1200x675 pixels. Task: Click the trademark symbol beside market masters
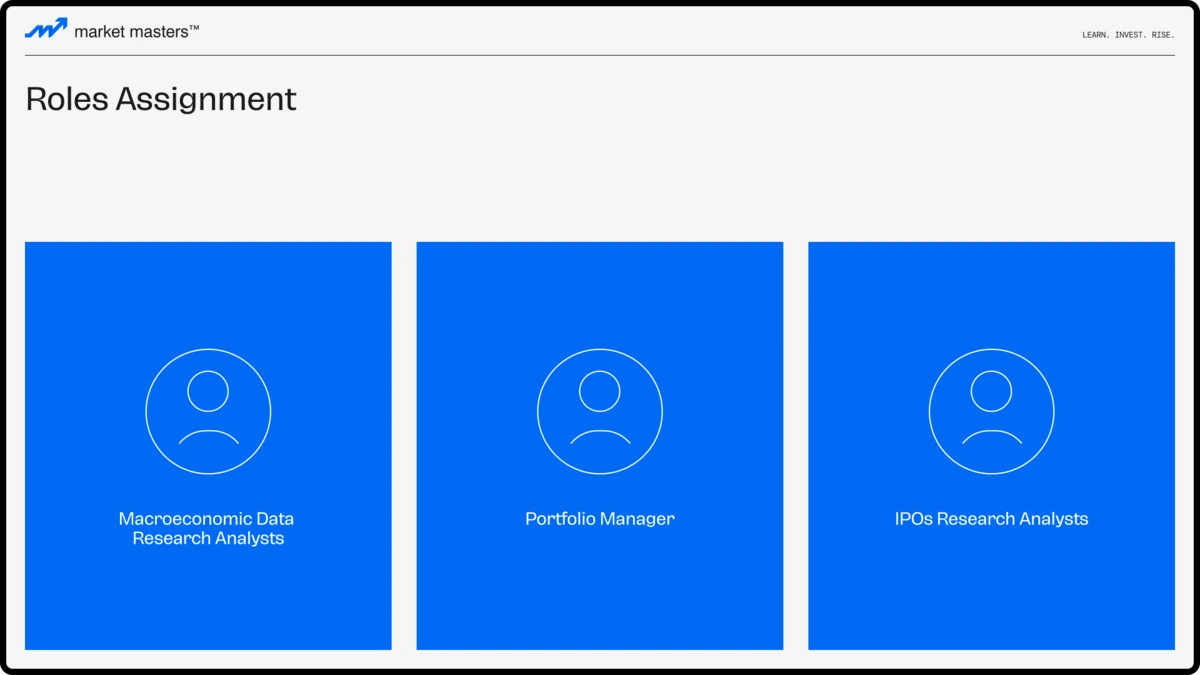click(x=194, y=28)
